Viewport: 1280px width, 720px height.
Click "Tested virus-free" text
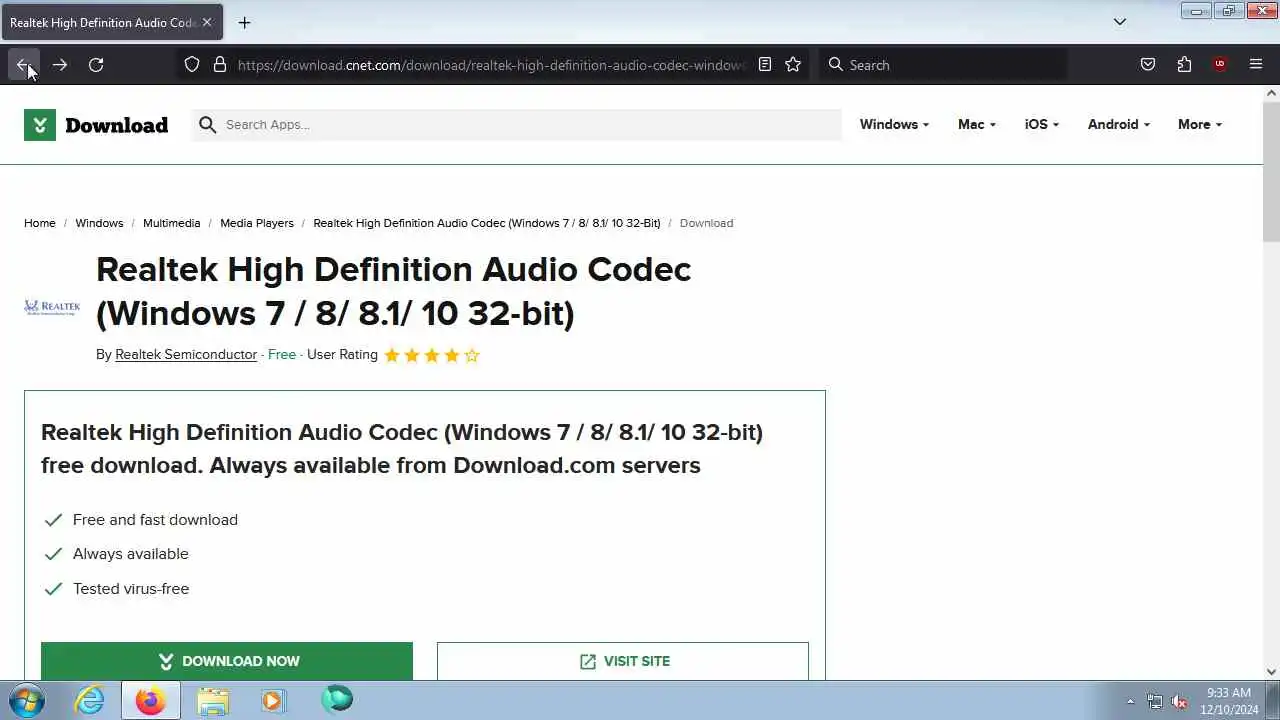point(131,589)
